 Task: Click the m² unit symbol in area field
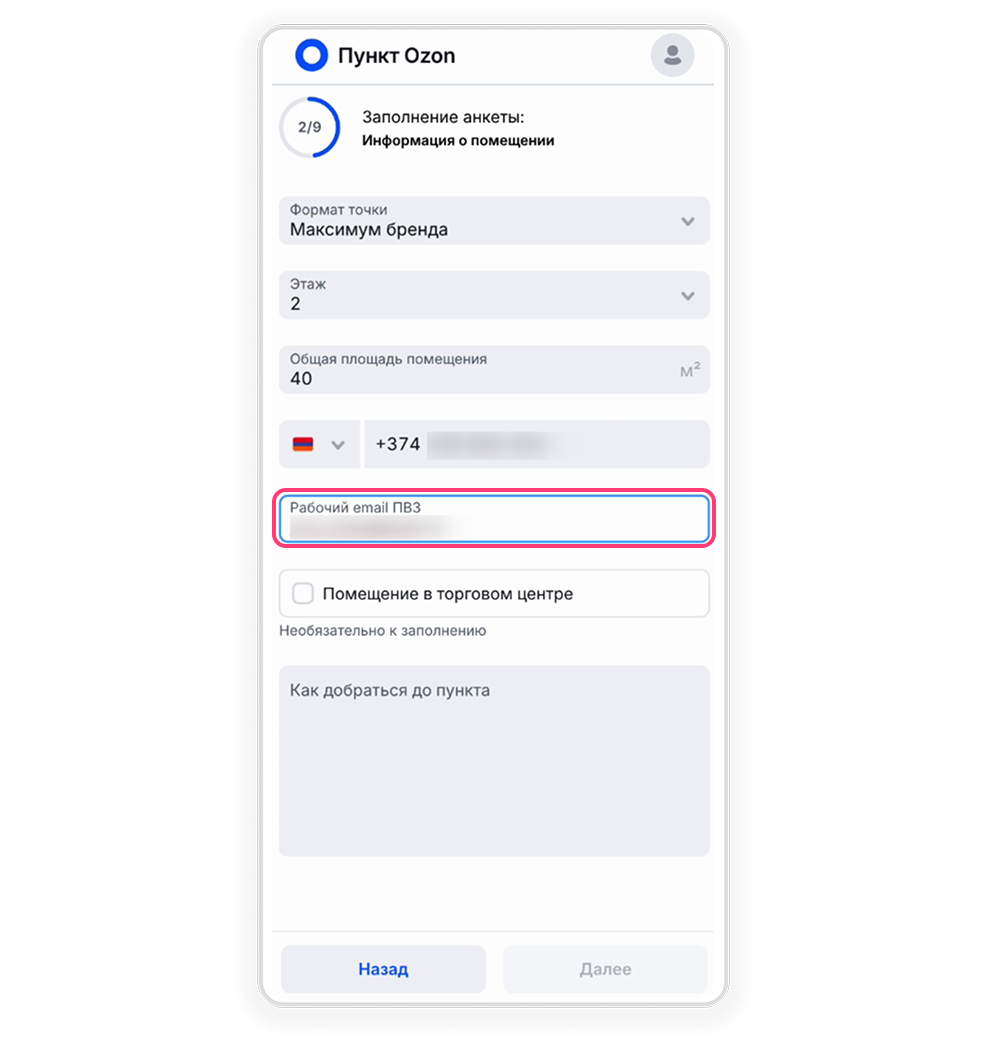coord(690,370)
